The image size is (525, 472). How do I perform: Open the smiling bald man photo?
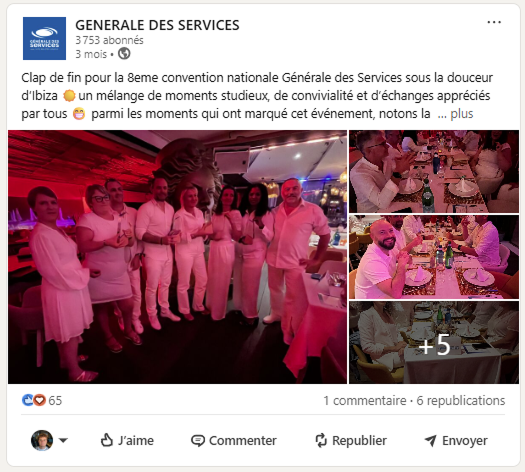[434, 257]
